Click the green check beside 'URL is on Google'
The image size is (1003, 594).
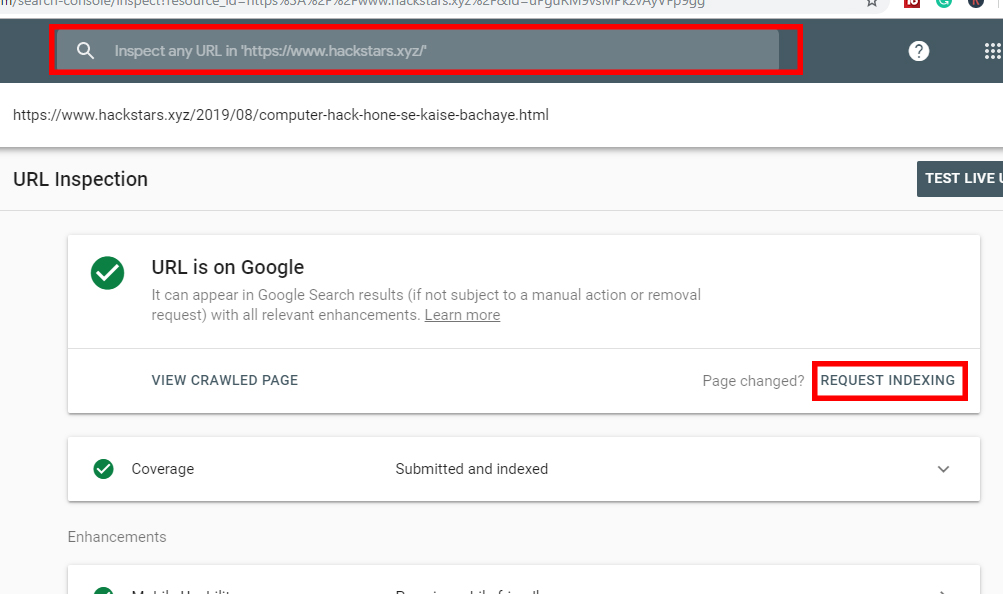click(x=107, y=273)
